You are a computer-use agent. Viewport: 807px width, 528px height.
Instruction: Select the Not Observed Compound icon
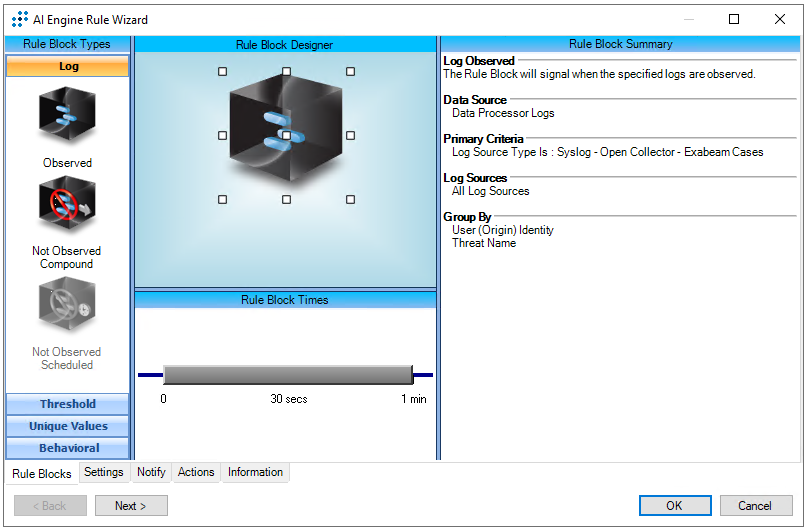coord(67,208)
